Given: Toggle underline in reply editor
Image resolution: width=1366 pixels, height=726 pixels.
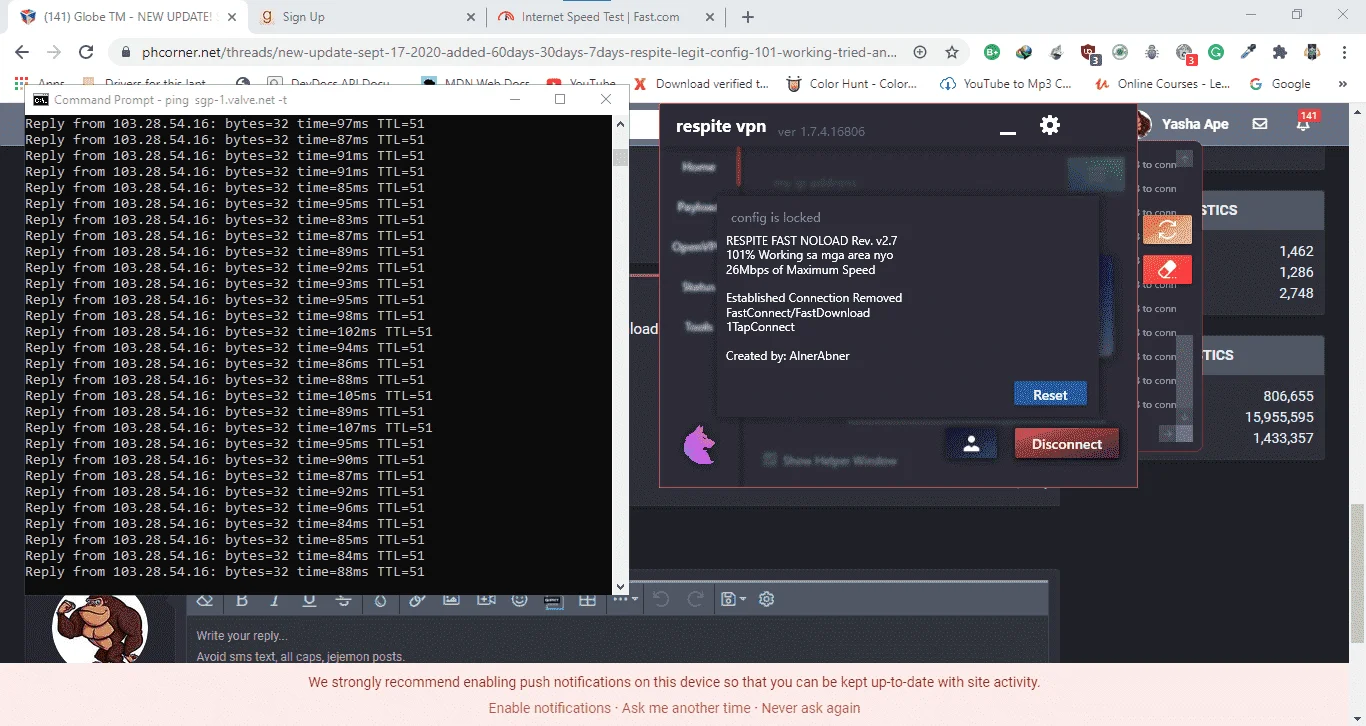Looking at the screenshot, I should point(309,600).
